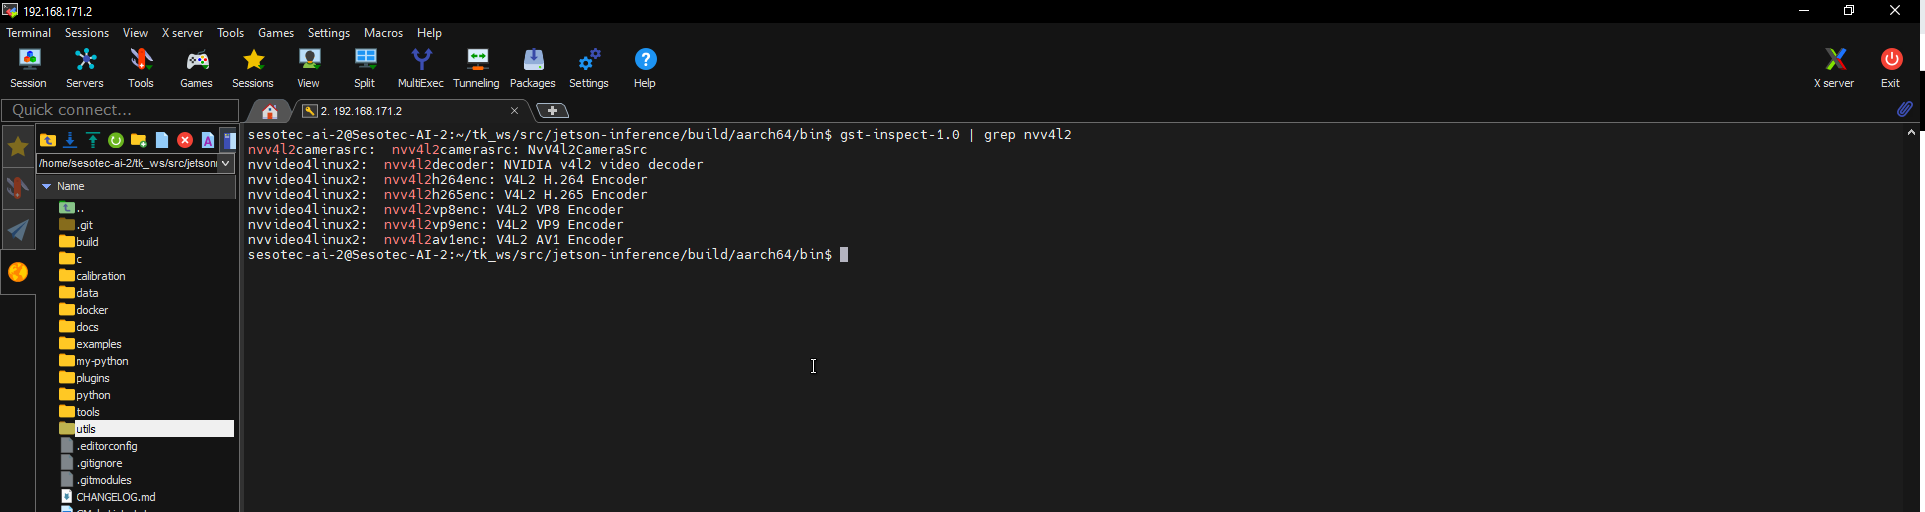Toggle Name column sort arrow
The width and height of the screenshot is (1925, 512).
pos(46,186)
